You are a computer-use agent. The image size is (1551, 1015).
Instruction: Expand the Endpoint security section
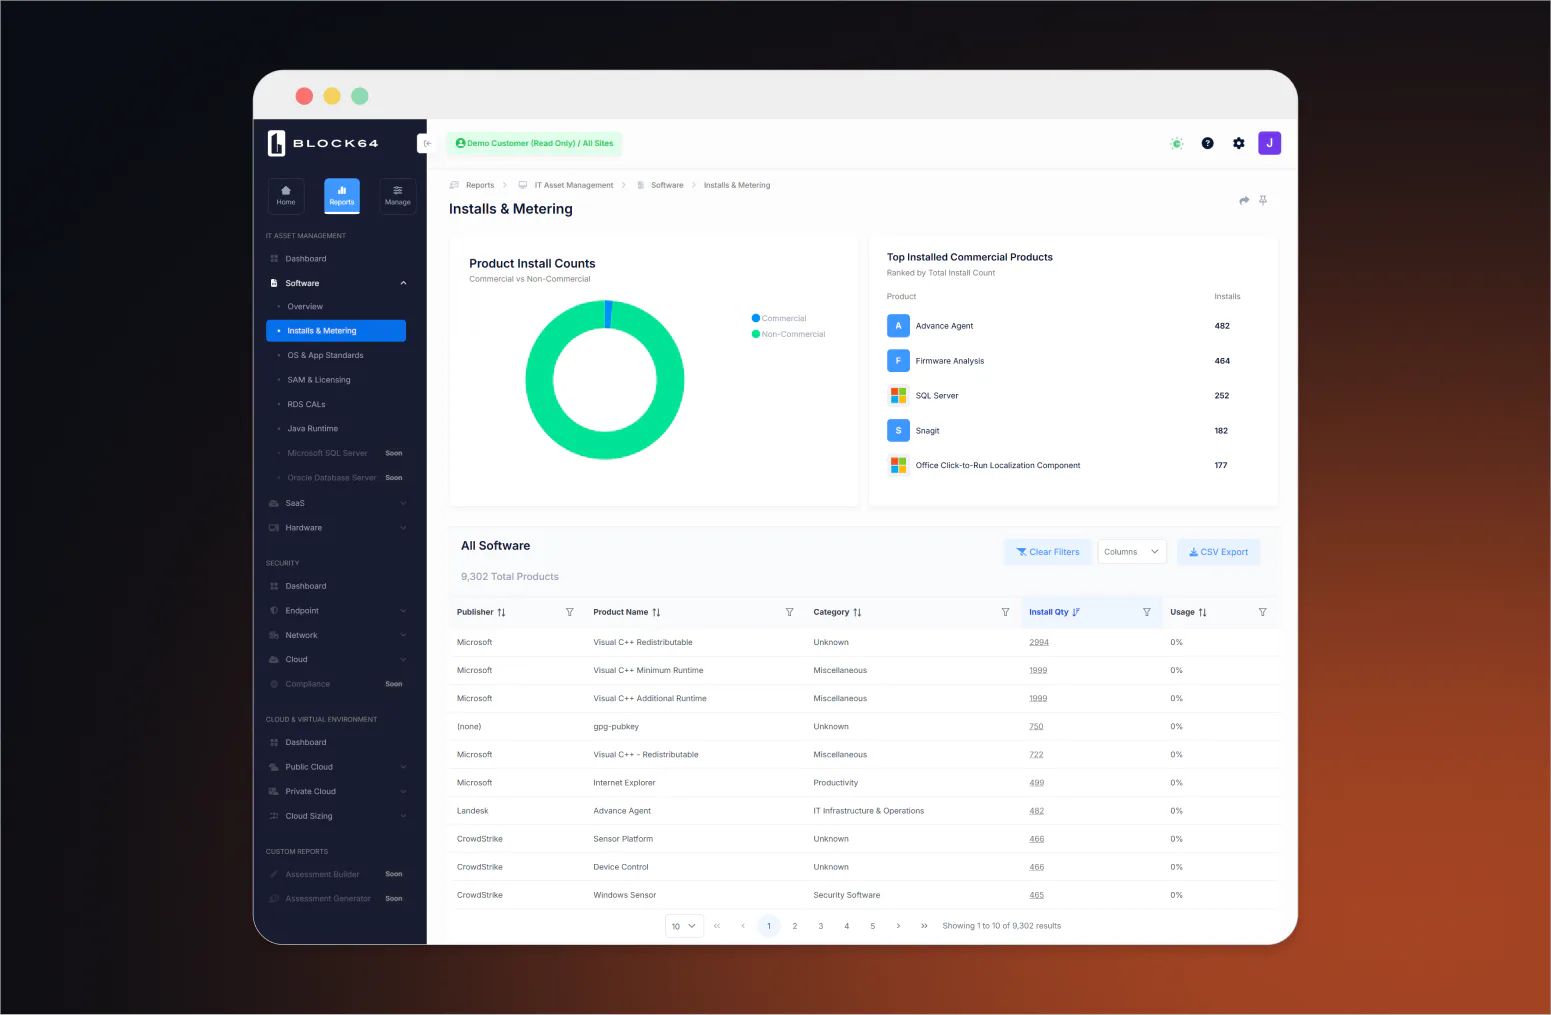(x=338, y=611)
